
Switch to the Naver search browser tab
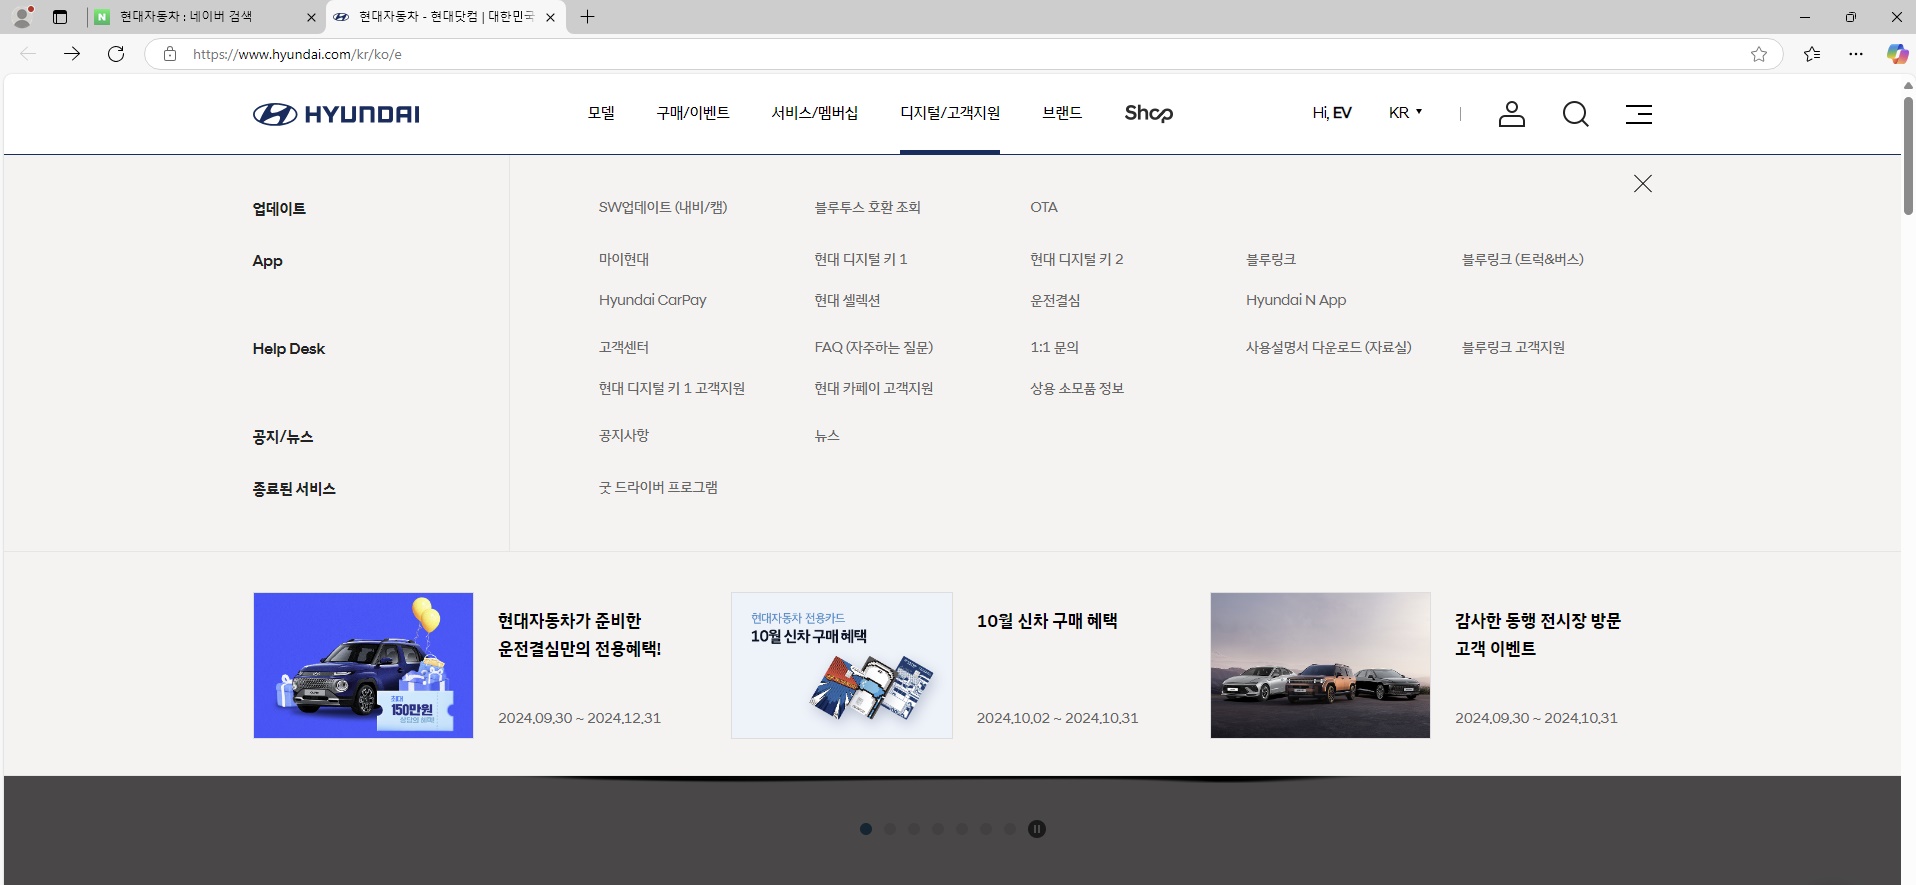[x=206, y=17]
